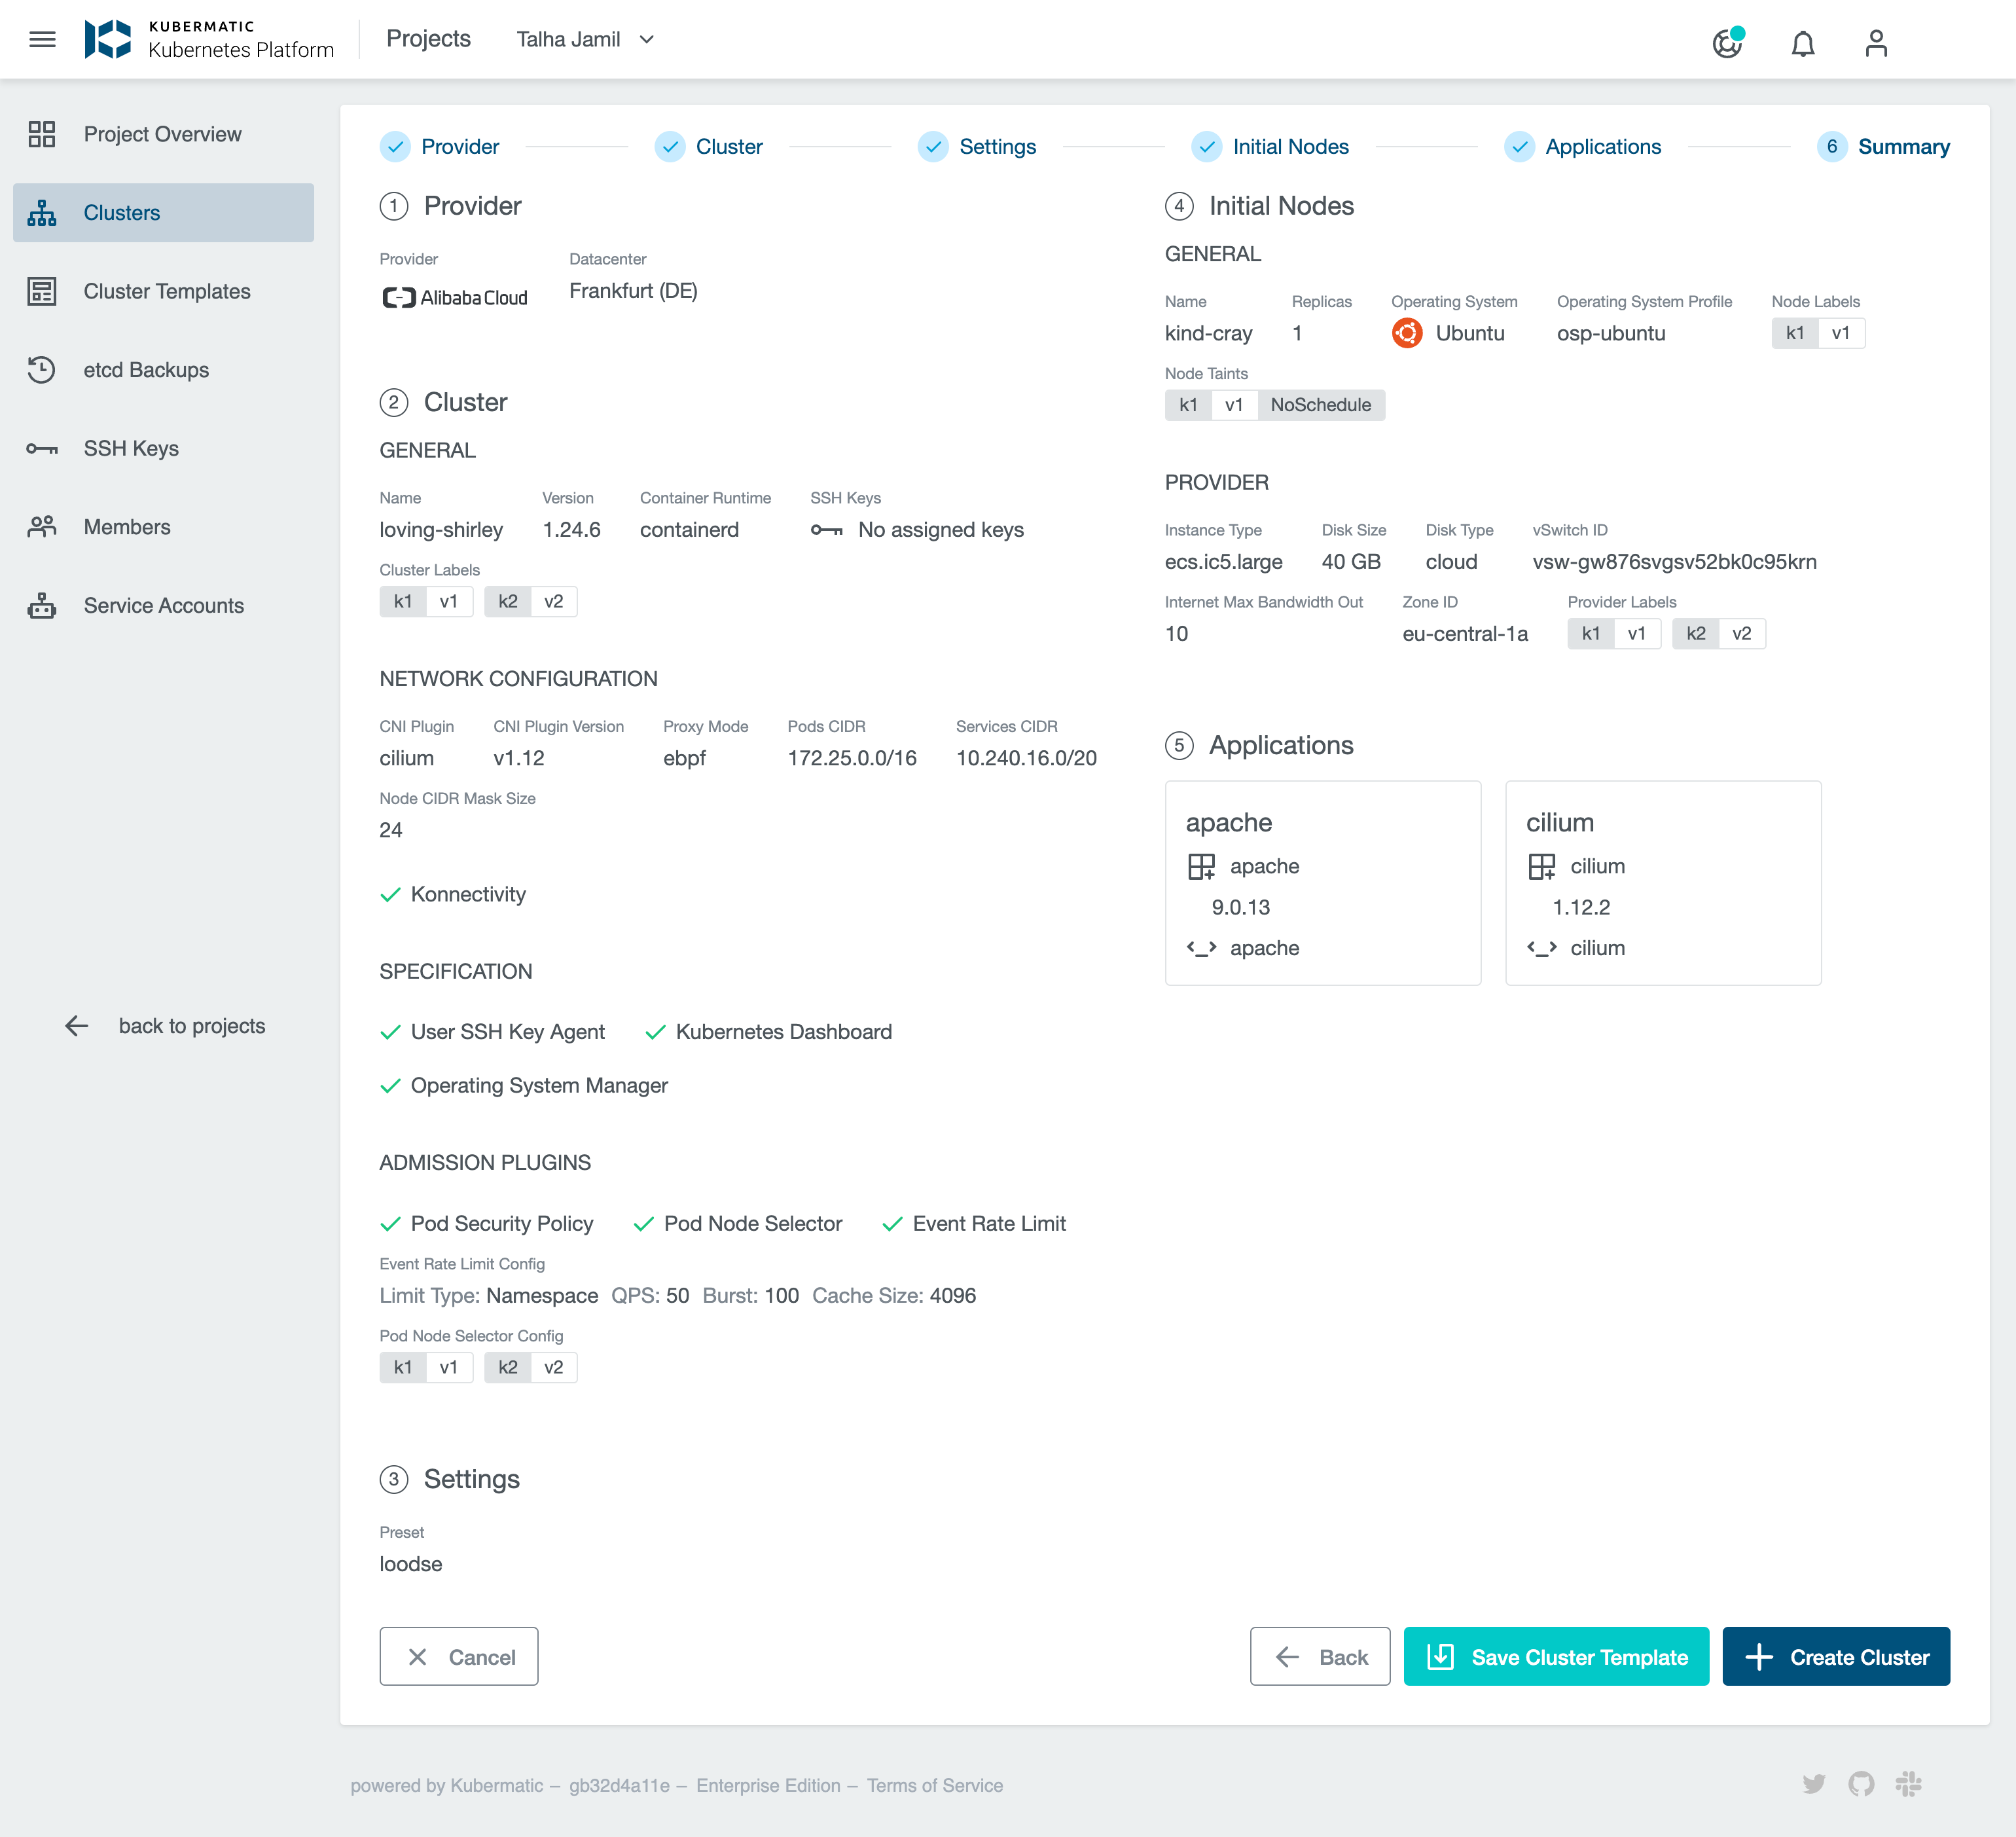
Task: Select the Summary wizard step
Action: click(x=1883, y=146)
